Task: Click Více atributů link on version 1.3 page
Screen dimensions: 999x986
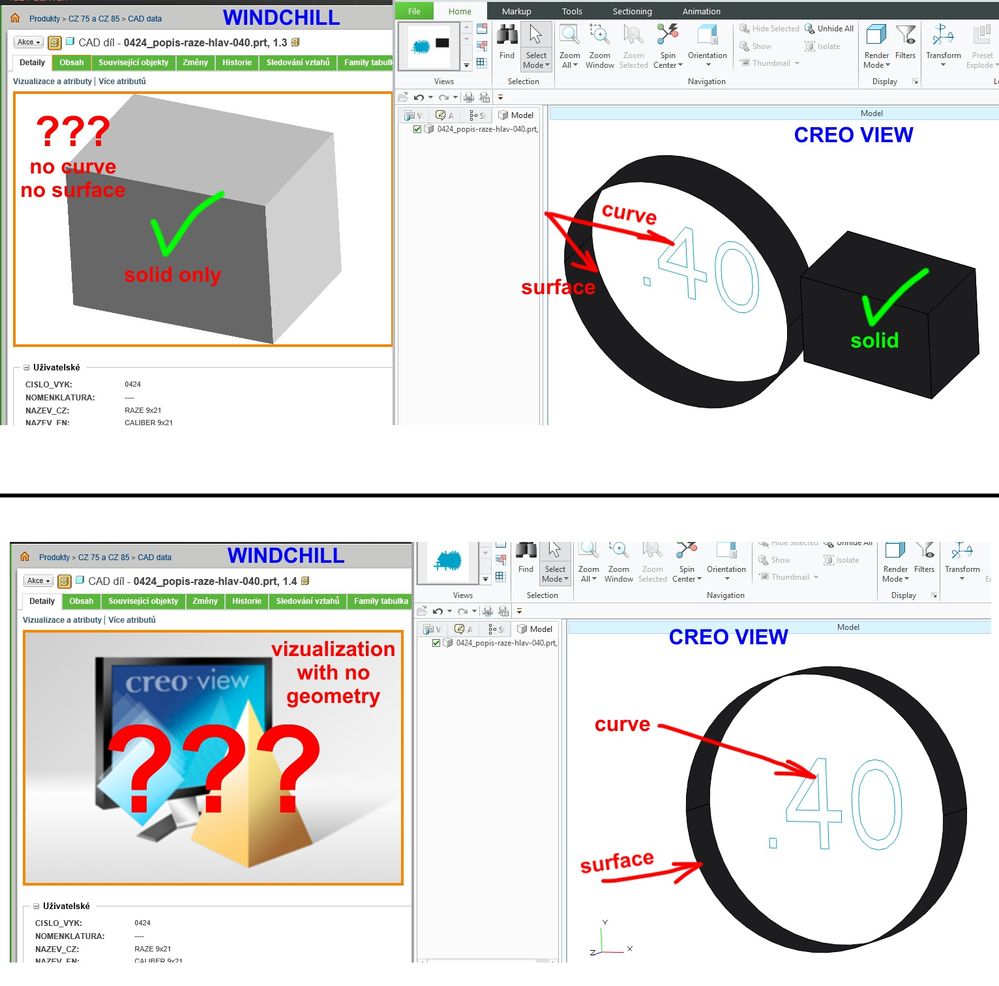Action: tap(122, 81)
